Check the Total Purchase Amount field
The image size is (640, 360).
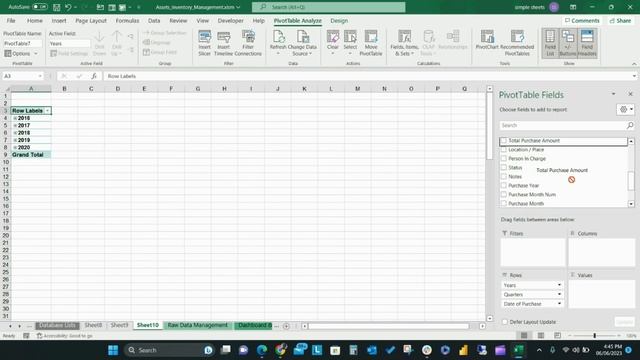(503, 140)
